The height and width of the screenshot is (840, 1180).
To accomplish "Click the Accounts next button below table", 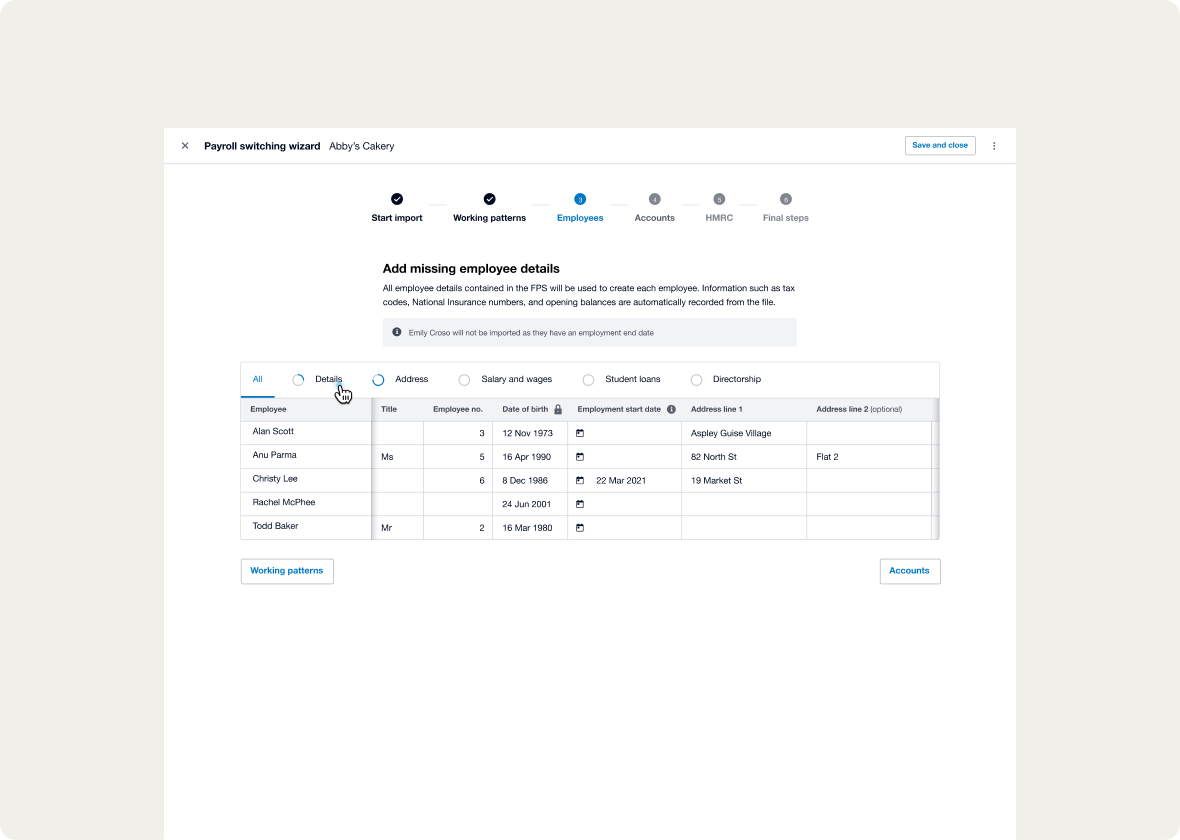I will point(909,571).
